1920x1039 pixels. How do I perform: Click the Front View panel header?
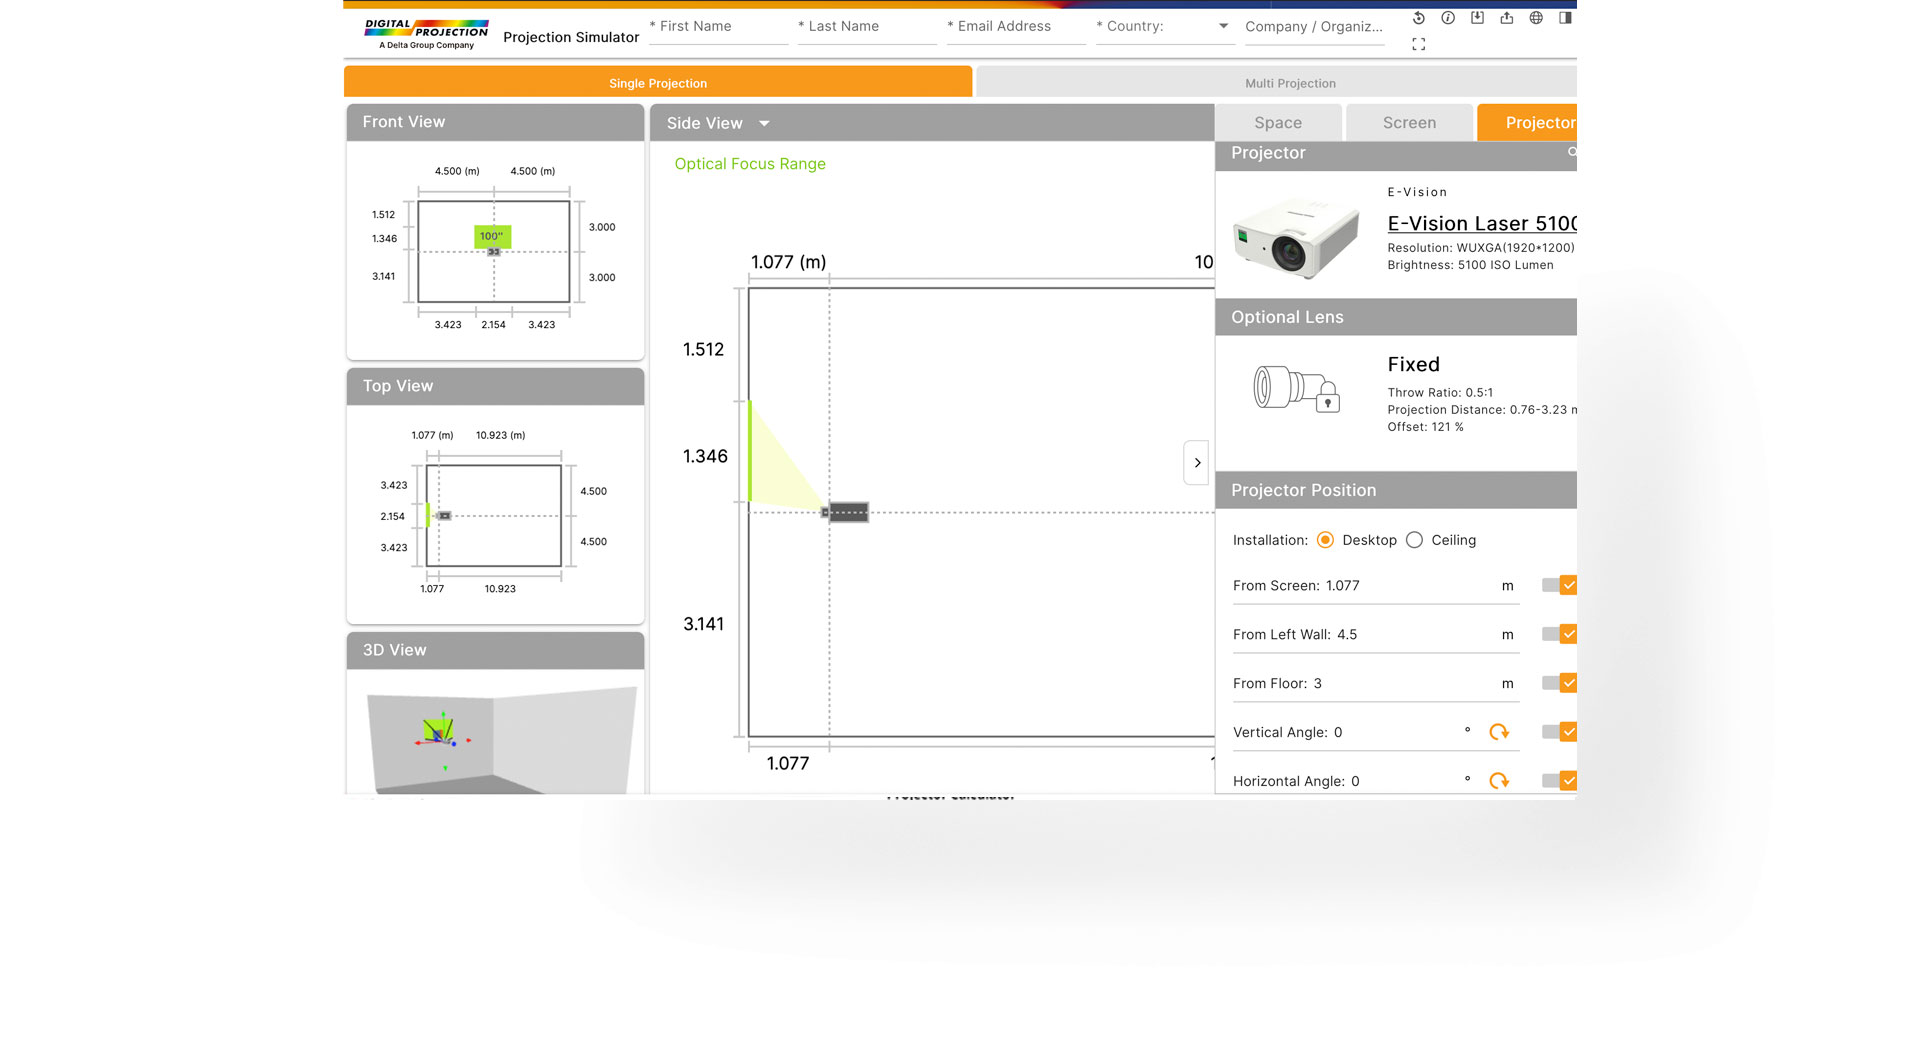click(x=495, y=122)
